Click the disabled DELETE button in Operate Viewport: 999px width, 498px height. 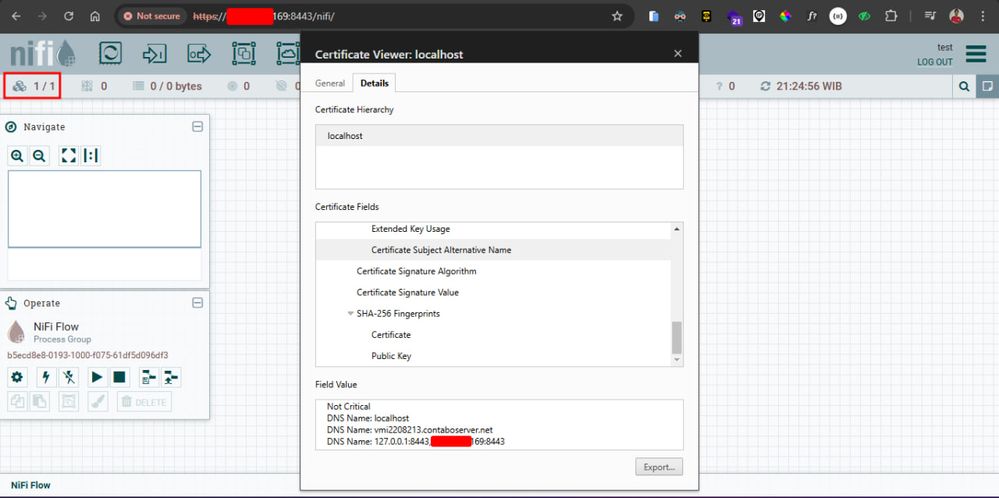144,402
